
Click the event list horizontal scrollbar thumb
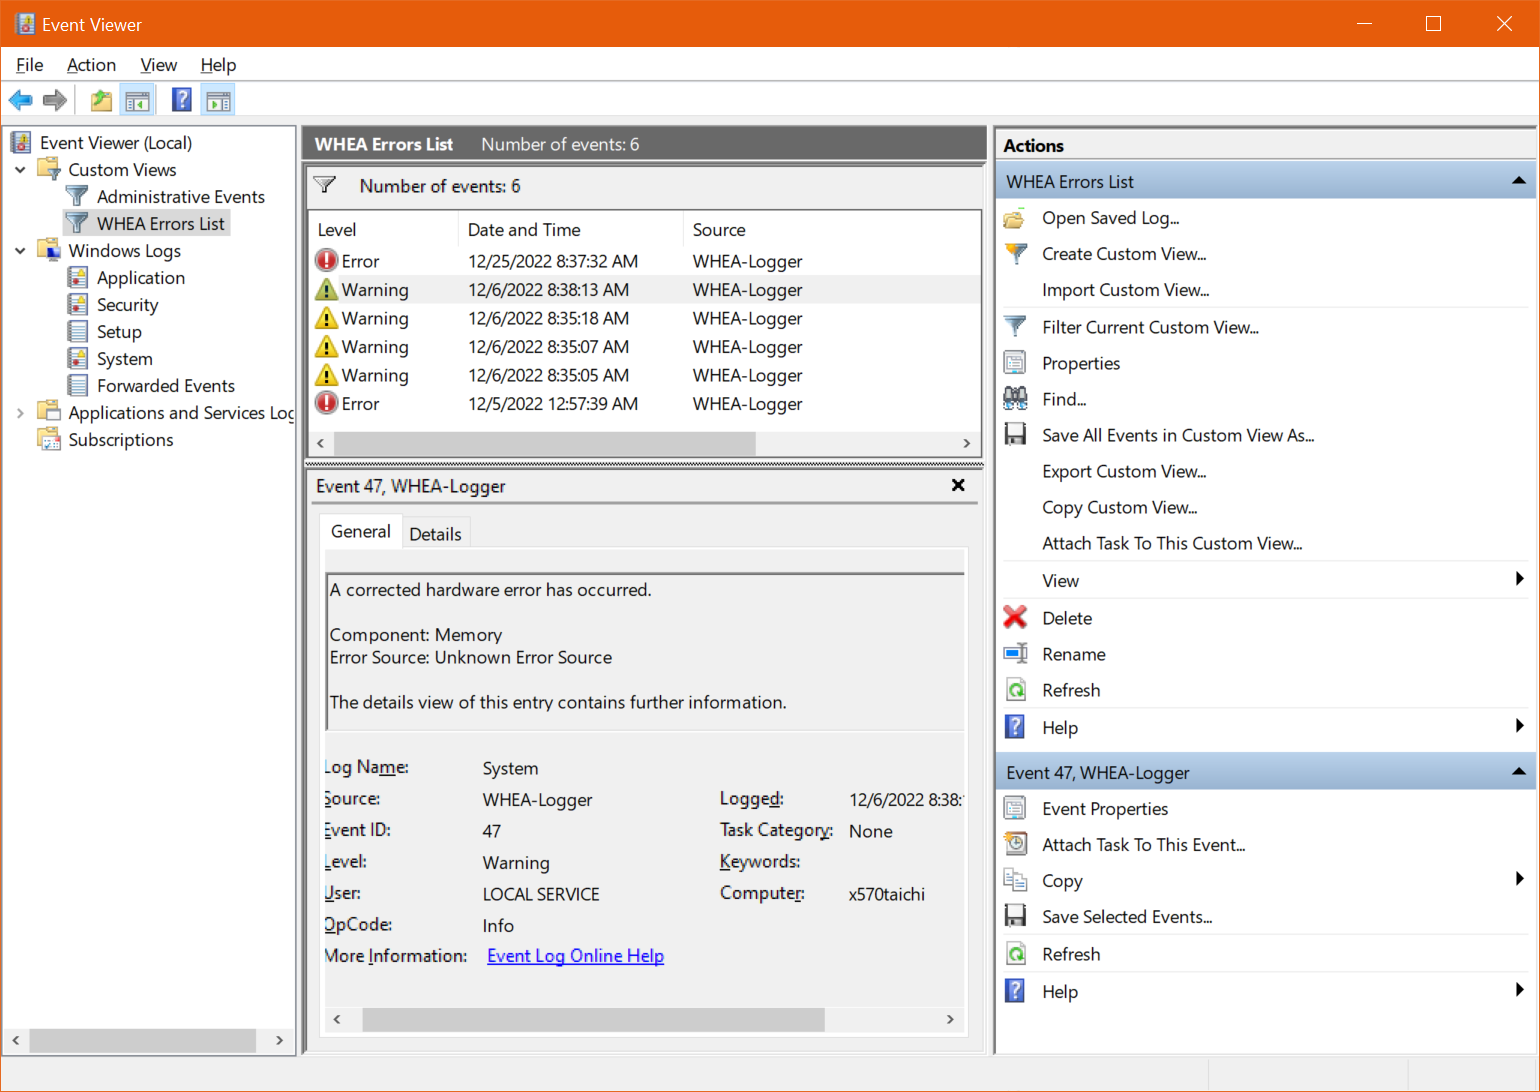[545, 443]
